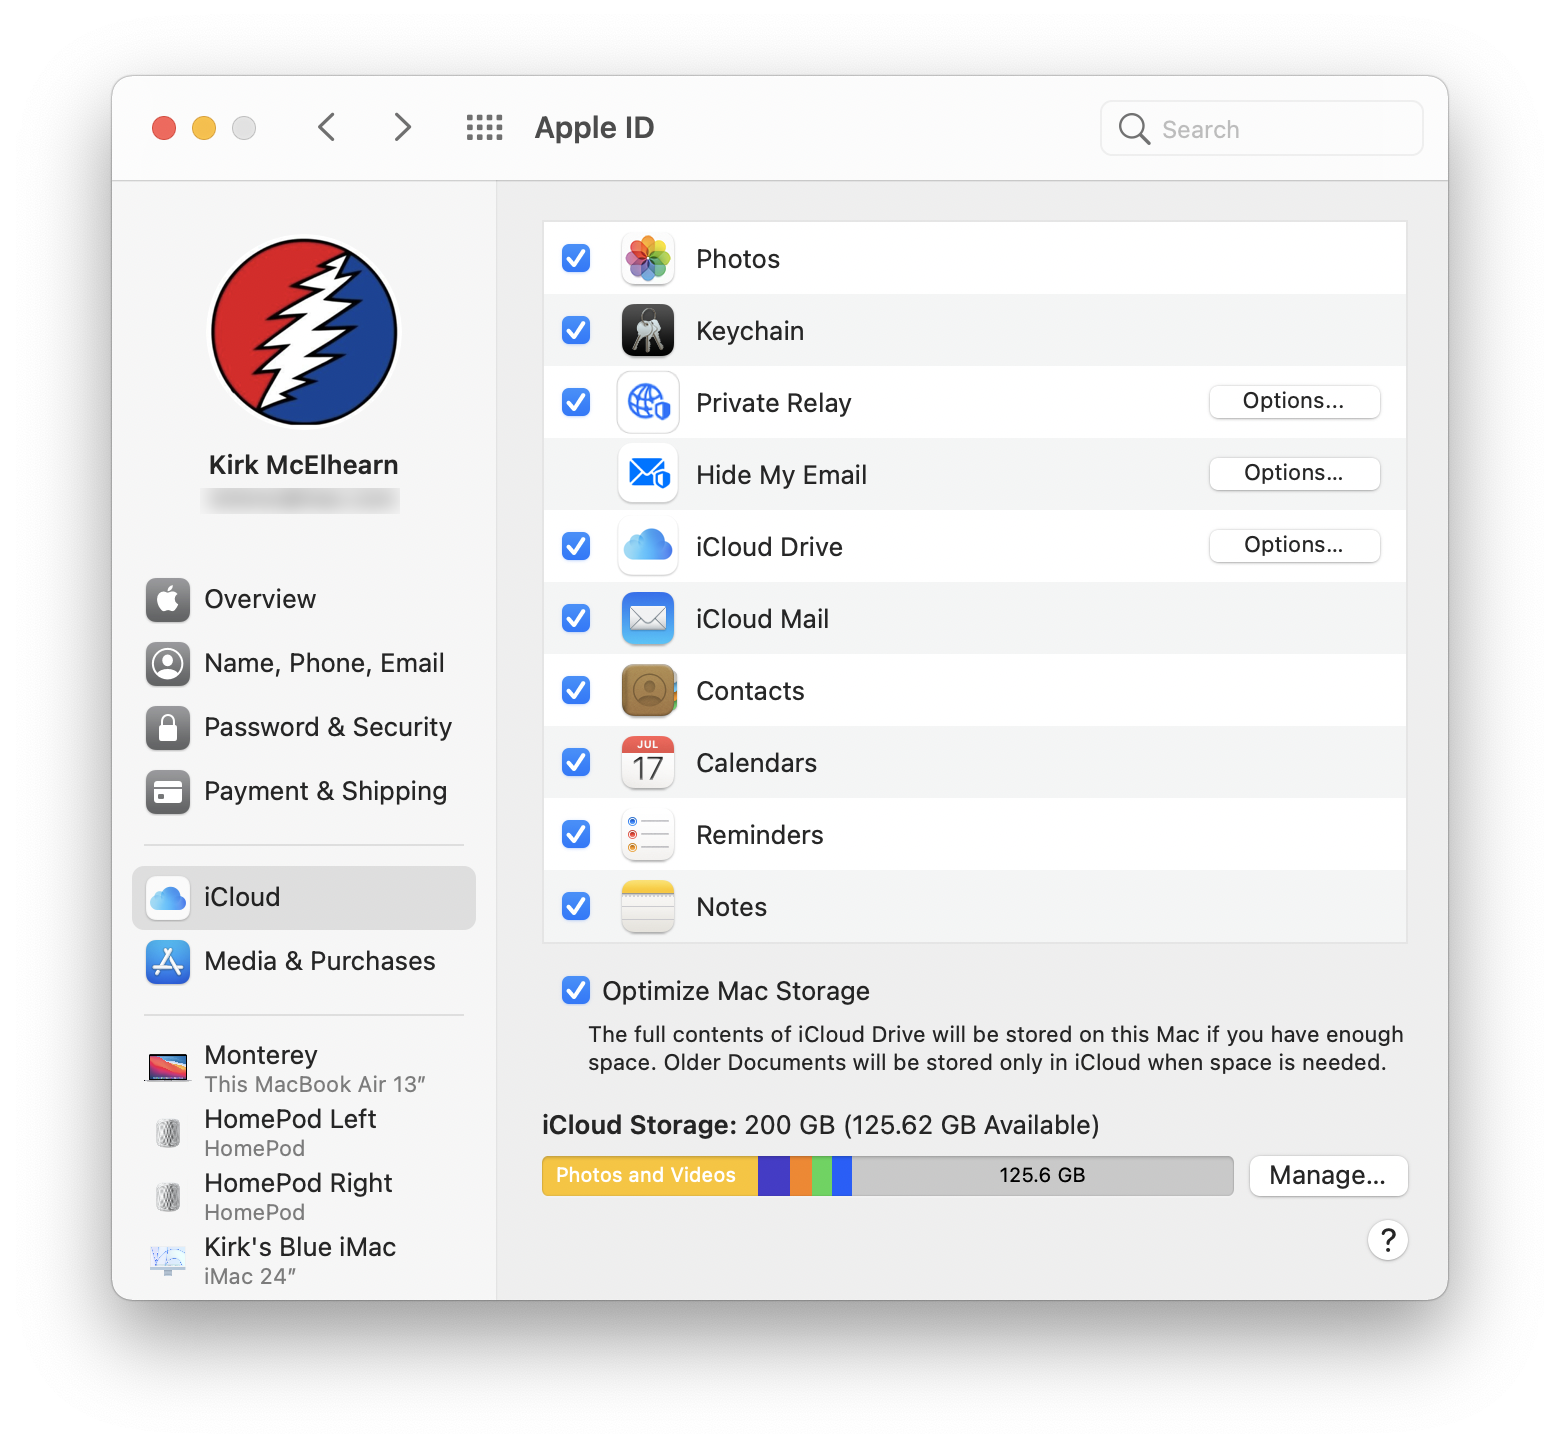
Task: Click the Name, Phone, Email person icon
Action: (168, 663)
